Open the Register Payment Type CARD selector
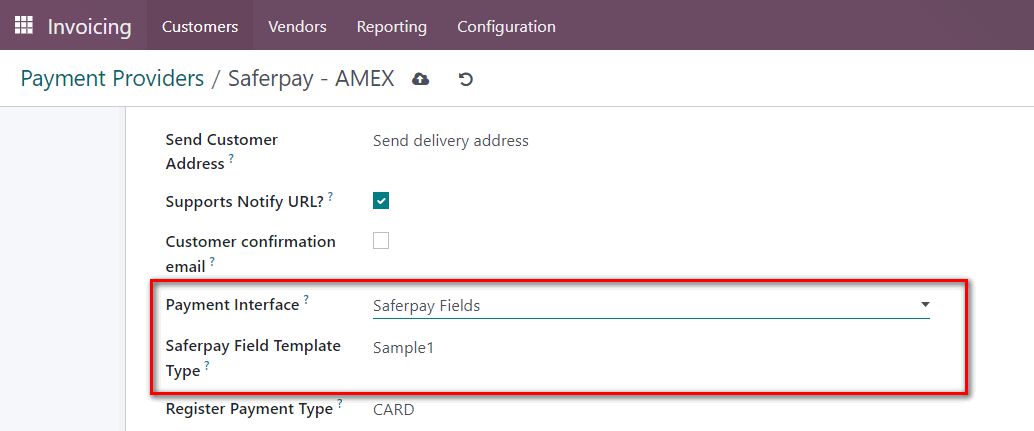 click(x=394, y=409)
